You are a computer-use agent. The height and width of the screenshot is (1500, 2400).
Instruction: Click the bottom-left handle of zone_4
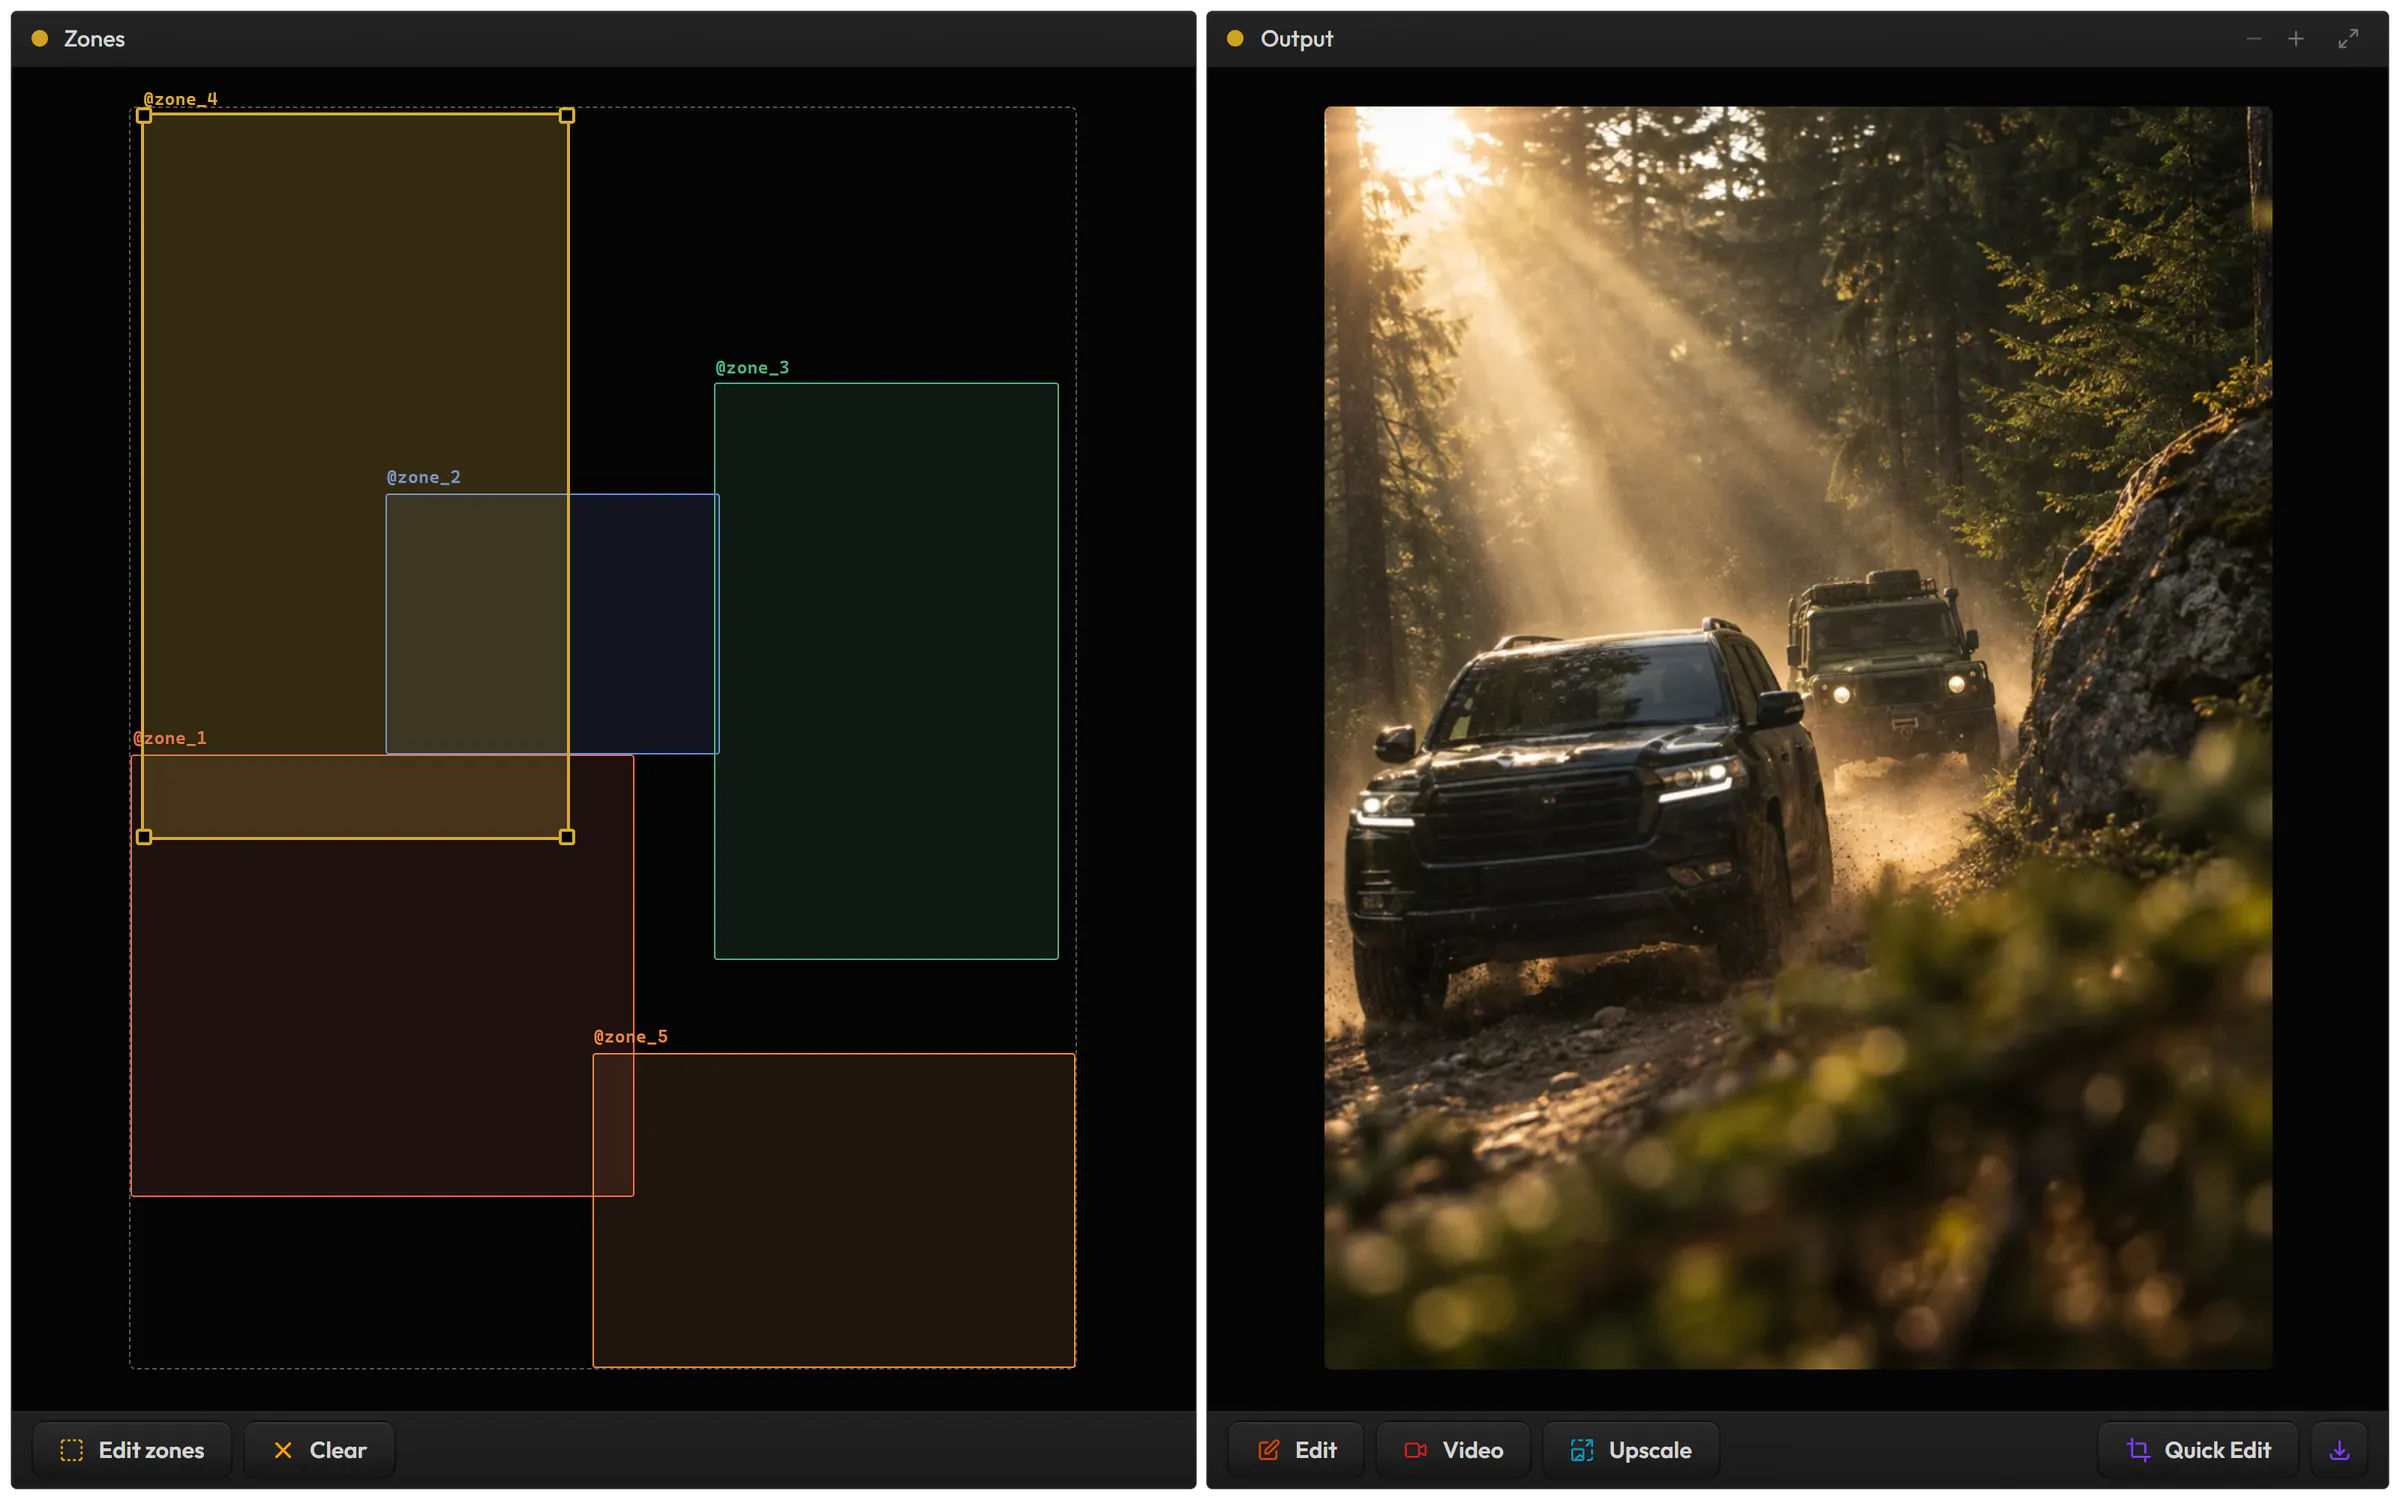pos(144,837)
